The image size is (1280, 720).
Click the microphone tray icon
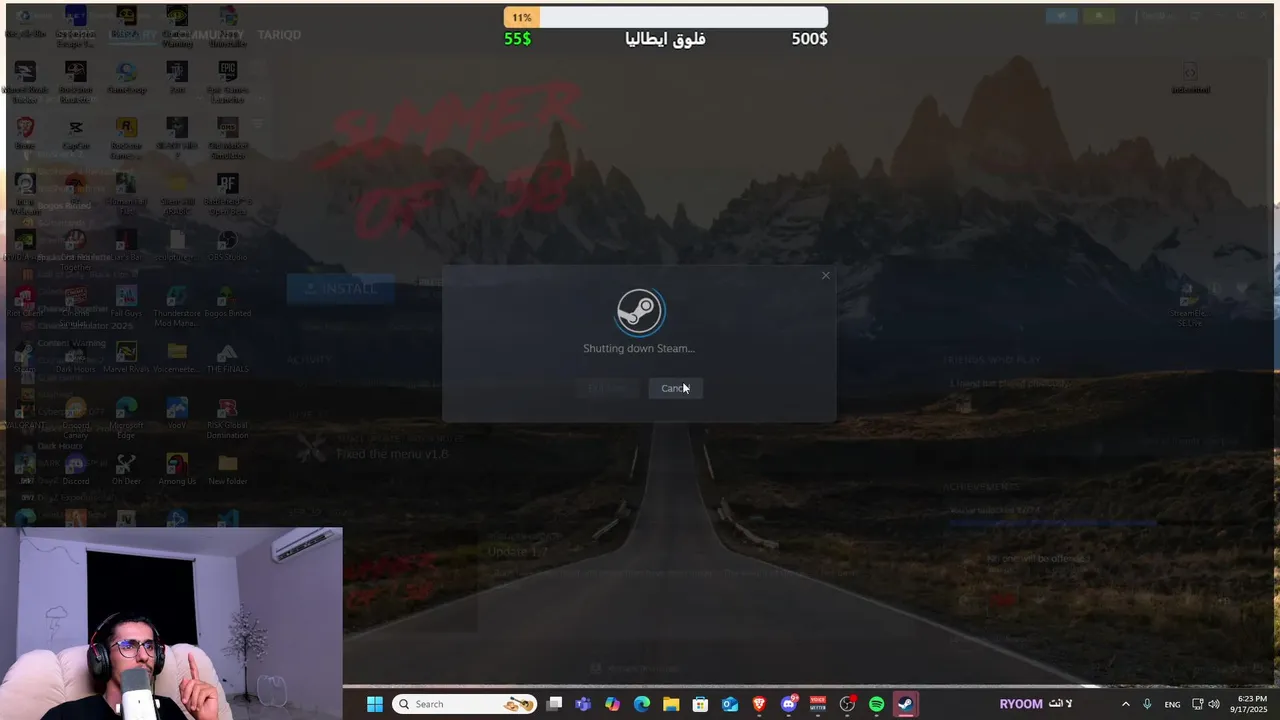tap(1147, 704)
